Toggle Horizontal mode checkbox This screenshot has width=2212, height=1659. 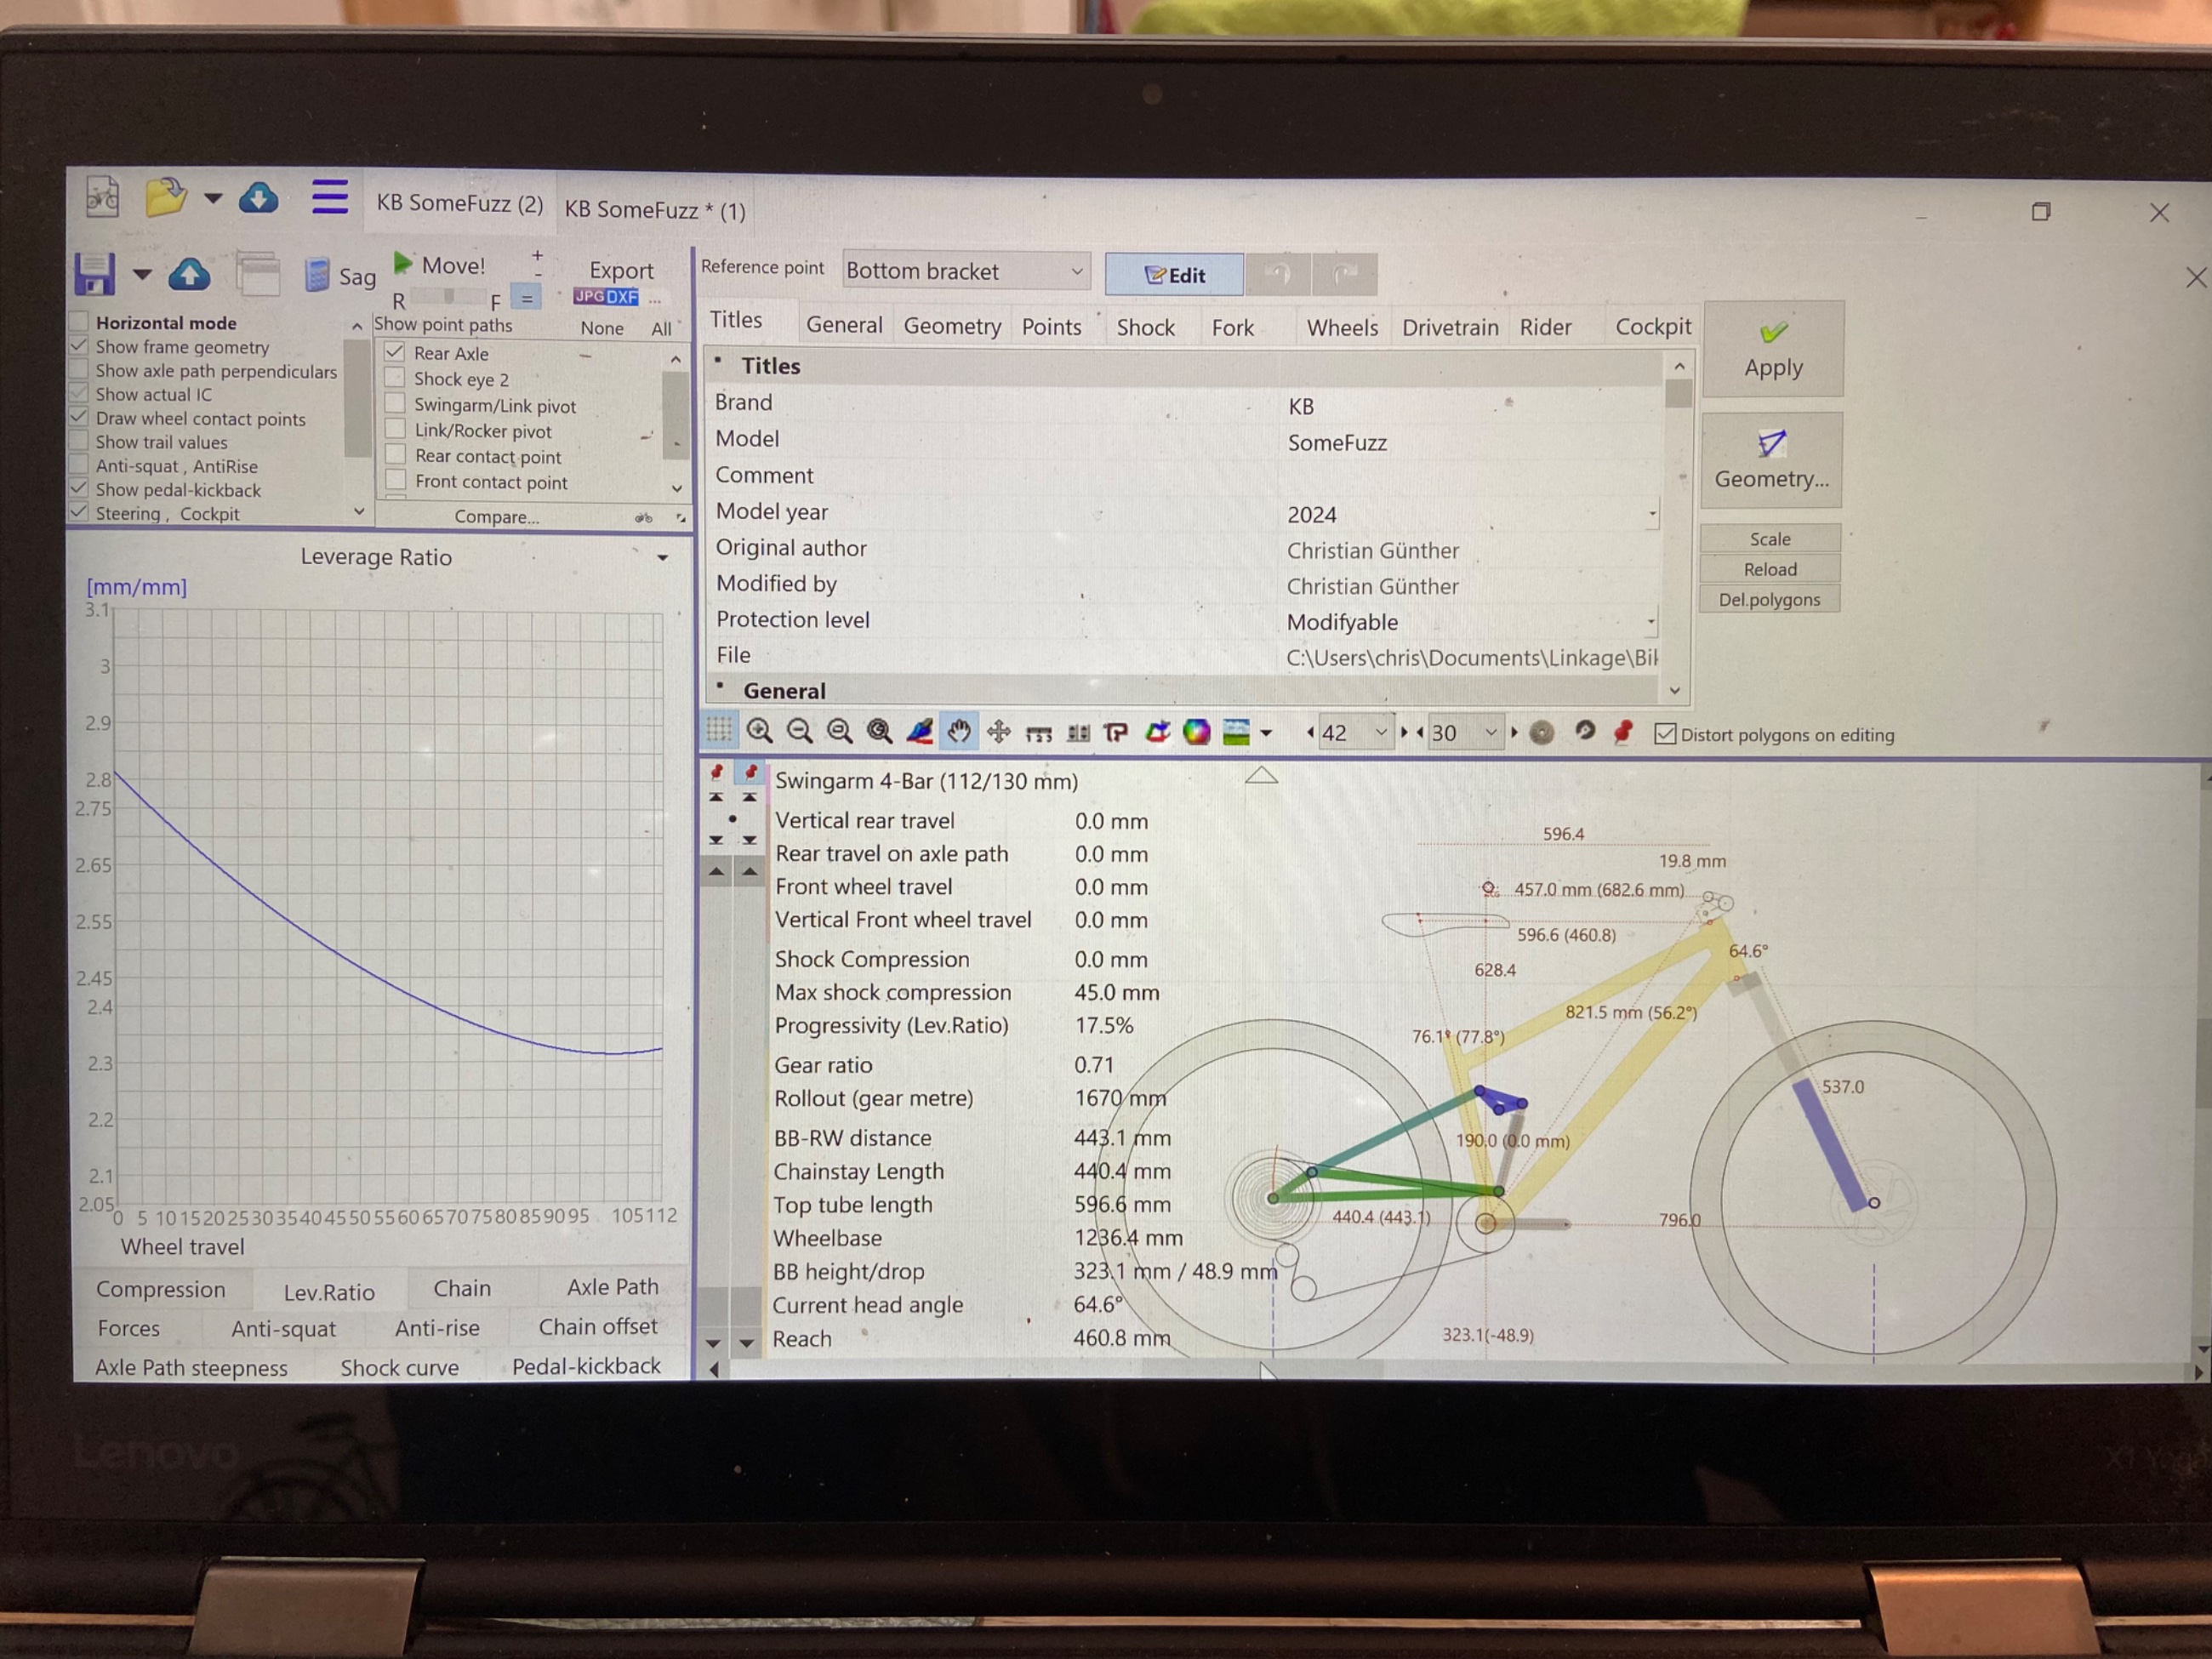[x=78, y=322]
